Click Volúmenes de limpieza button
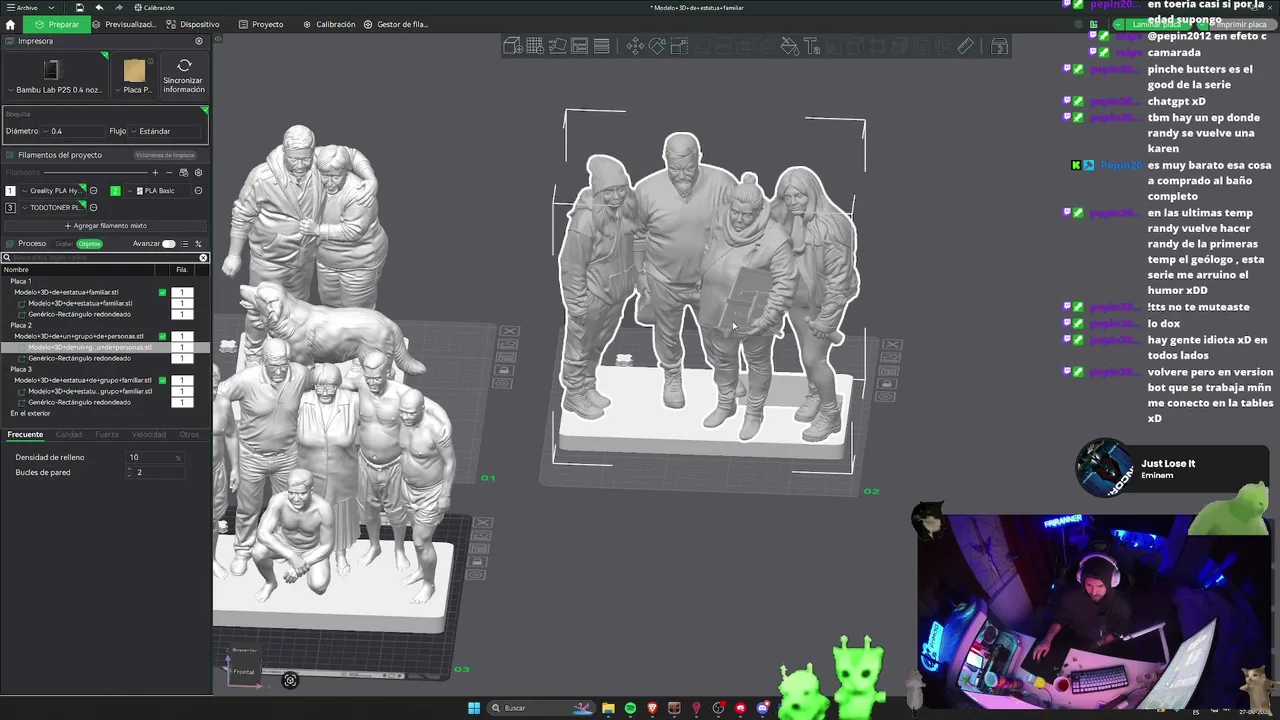Viewport: 1280px width, 720px height. 164,155
